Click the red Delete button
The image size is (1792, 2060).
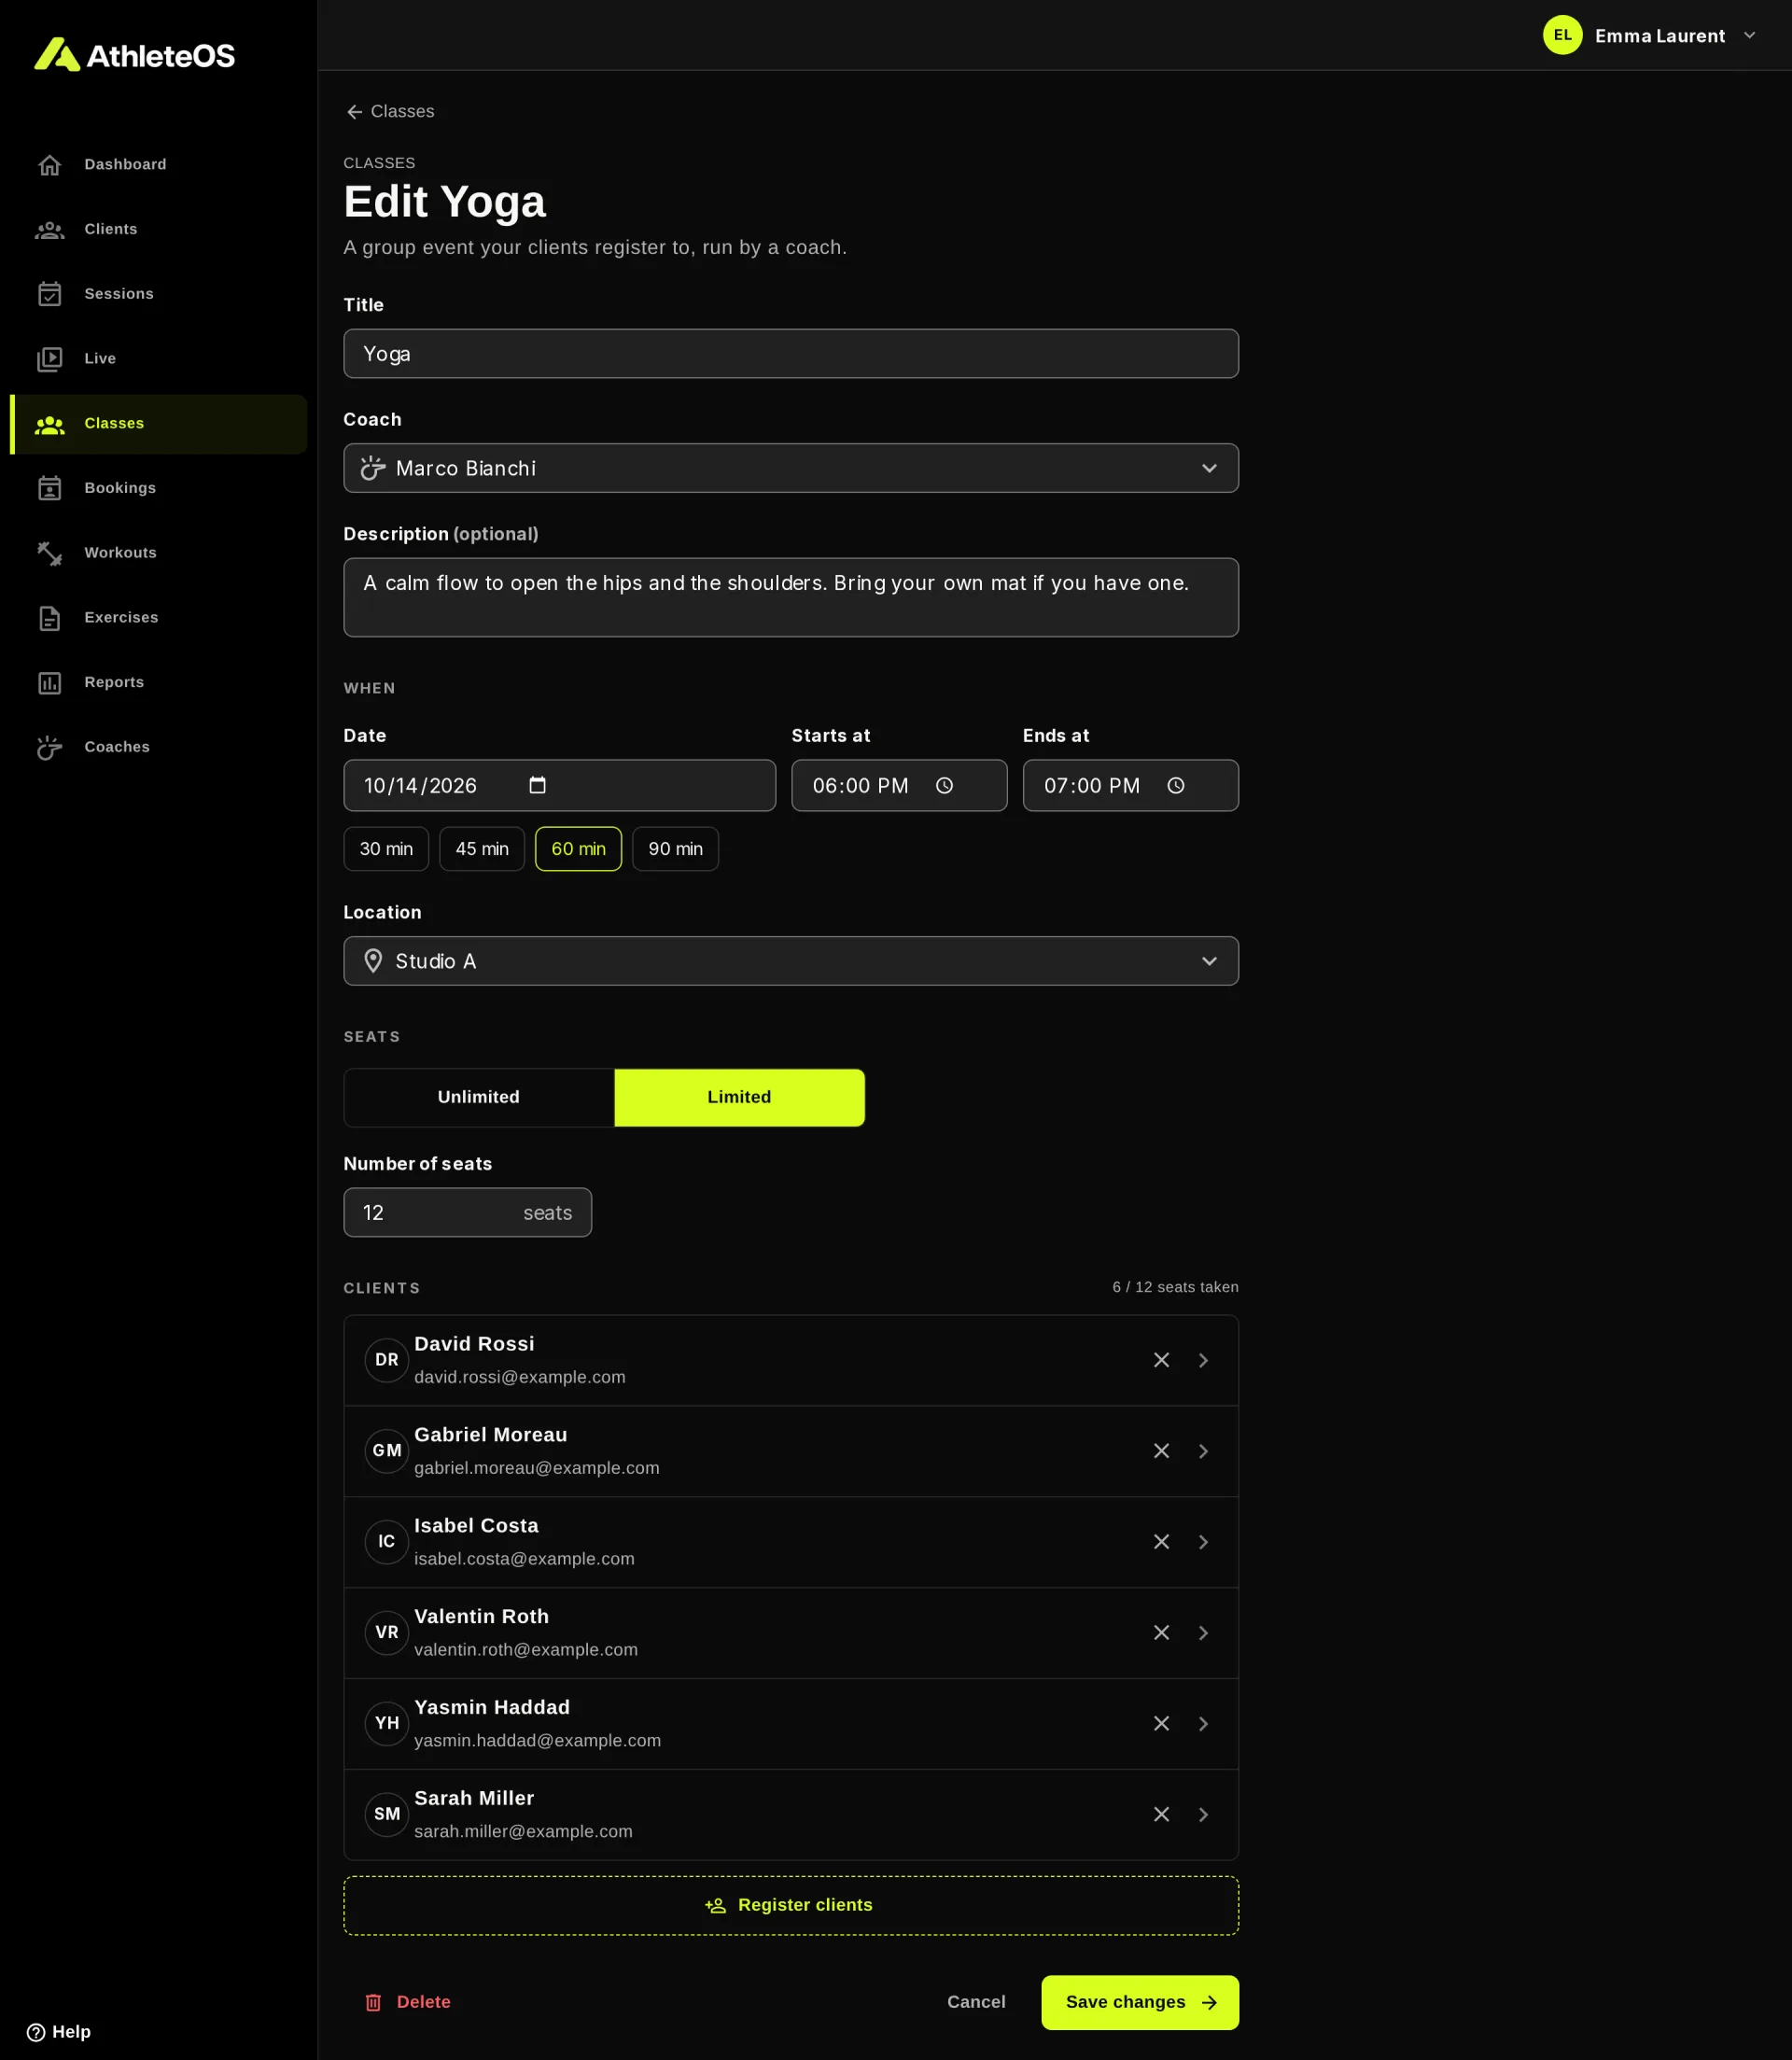click(407, 2002)
